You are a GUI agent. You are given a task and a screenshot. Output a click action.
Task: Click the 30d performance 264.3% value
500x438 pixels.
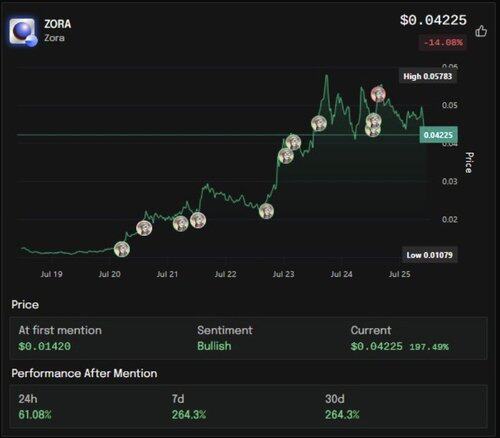pos(342,415)
